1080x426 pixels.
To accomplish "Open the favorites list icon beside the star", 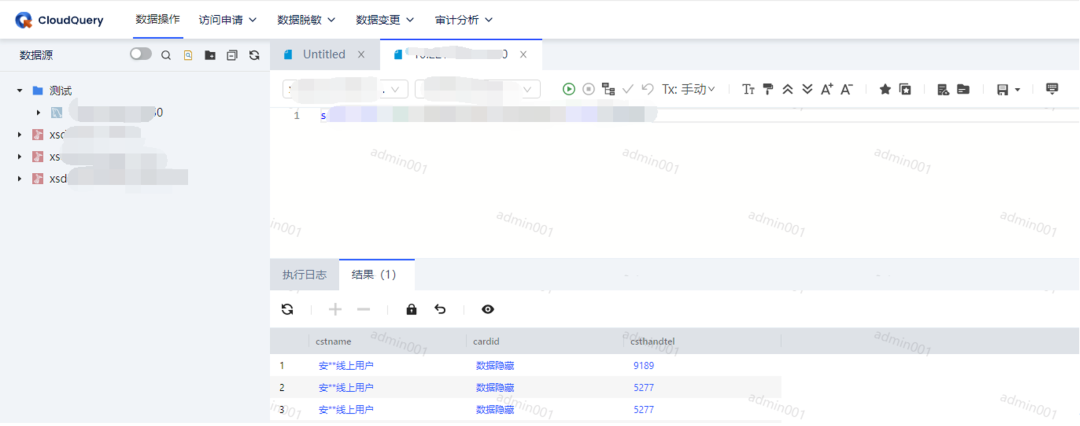I will [x=905, y=89].
